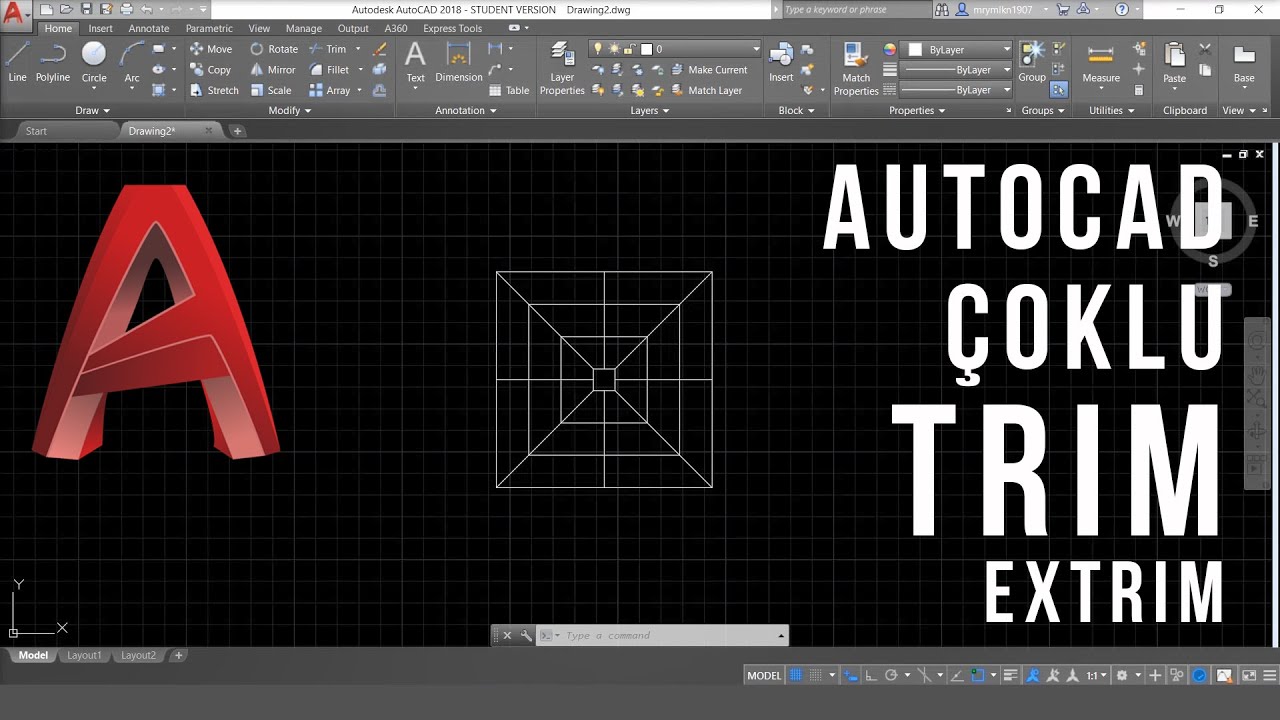Viewport: 1280px width, 720px height.
Task: Open the AutoCAD application menu logo
Action: click(15, 14)
